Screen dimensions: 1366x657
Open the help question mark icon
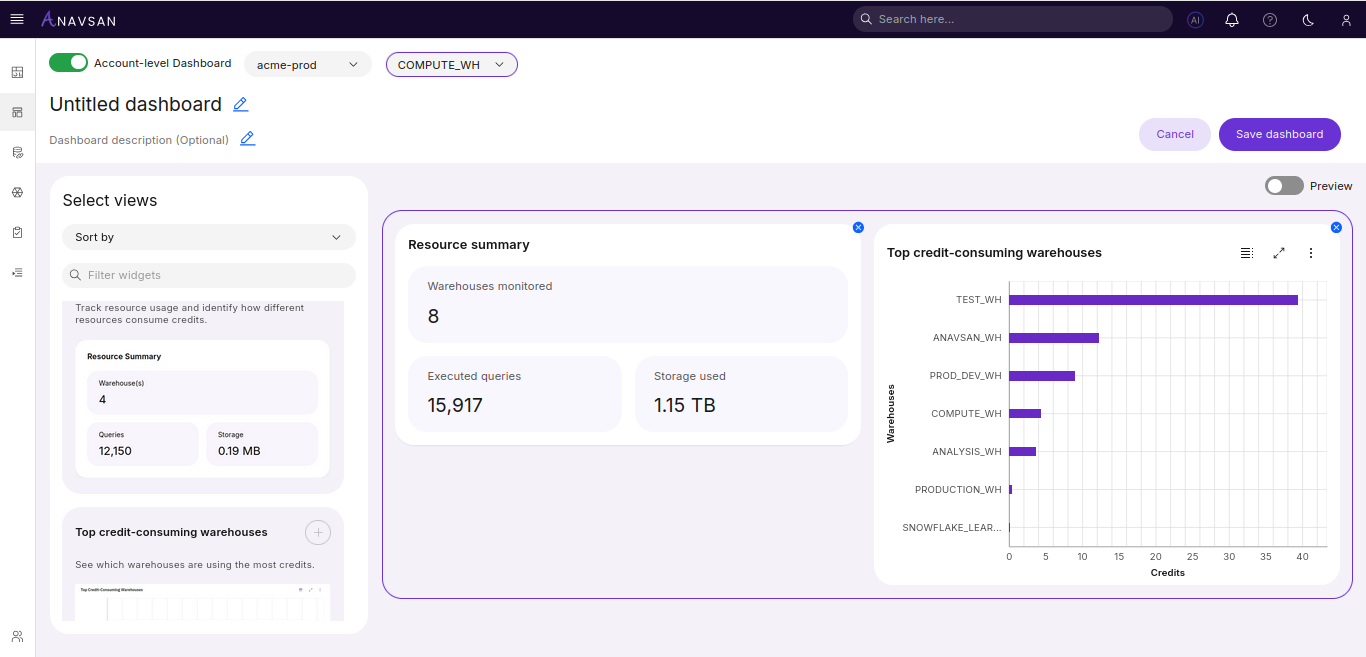(1270, 20)
